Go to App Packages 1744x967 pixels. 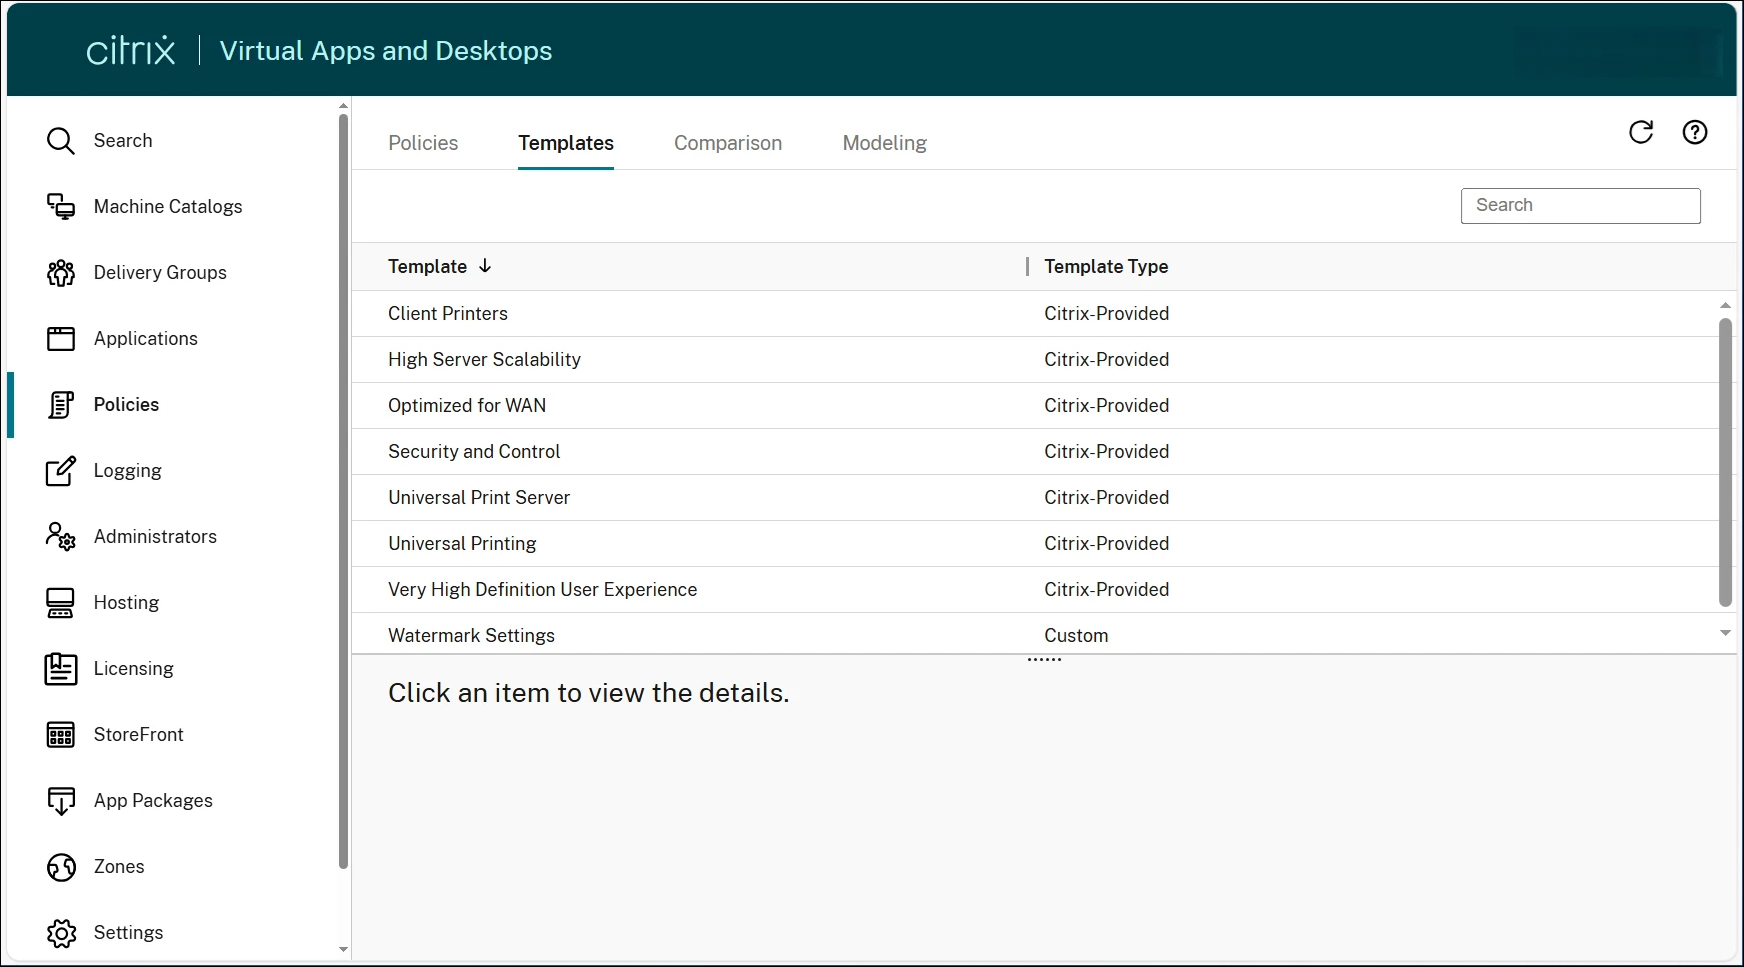pos(153,801)
